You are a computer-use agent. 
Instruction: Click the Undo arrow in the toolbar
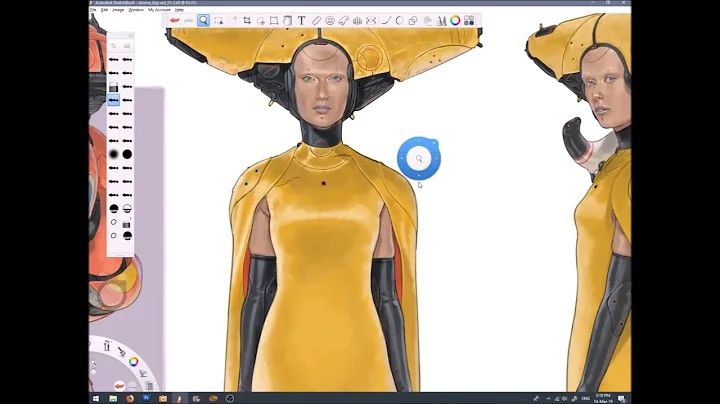tap(174, 21)
